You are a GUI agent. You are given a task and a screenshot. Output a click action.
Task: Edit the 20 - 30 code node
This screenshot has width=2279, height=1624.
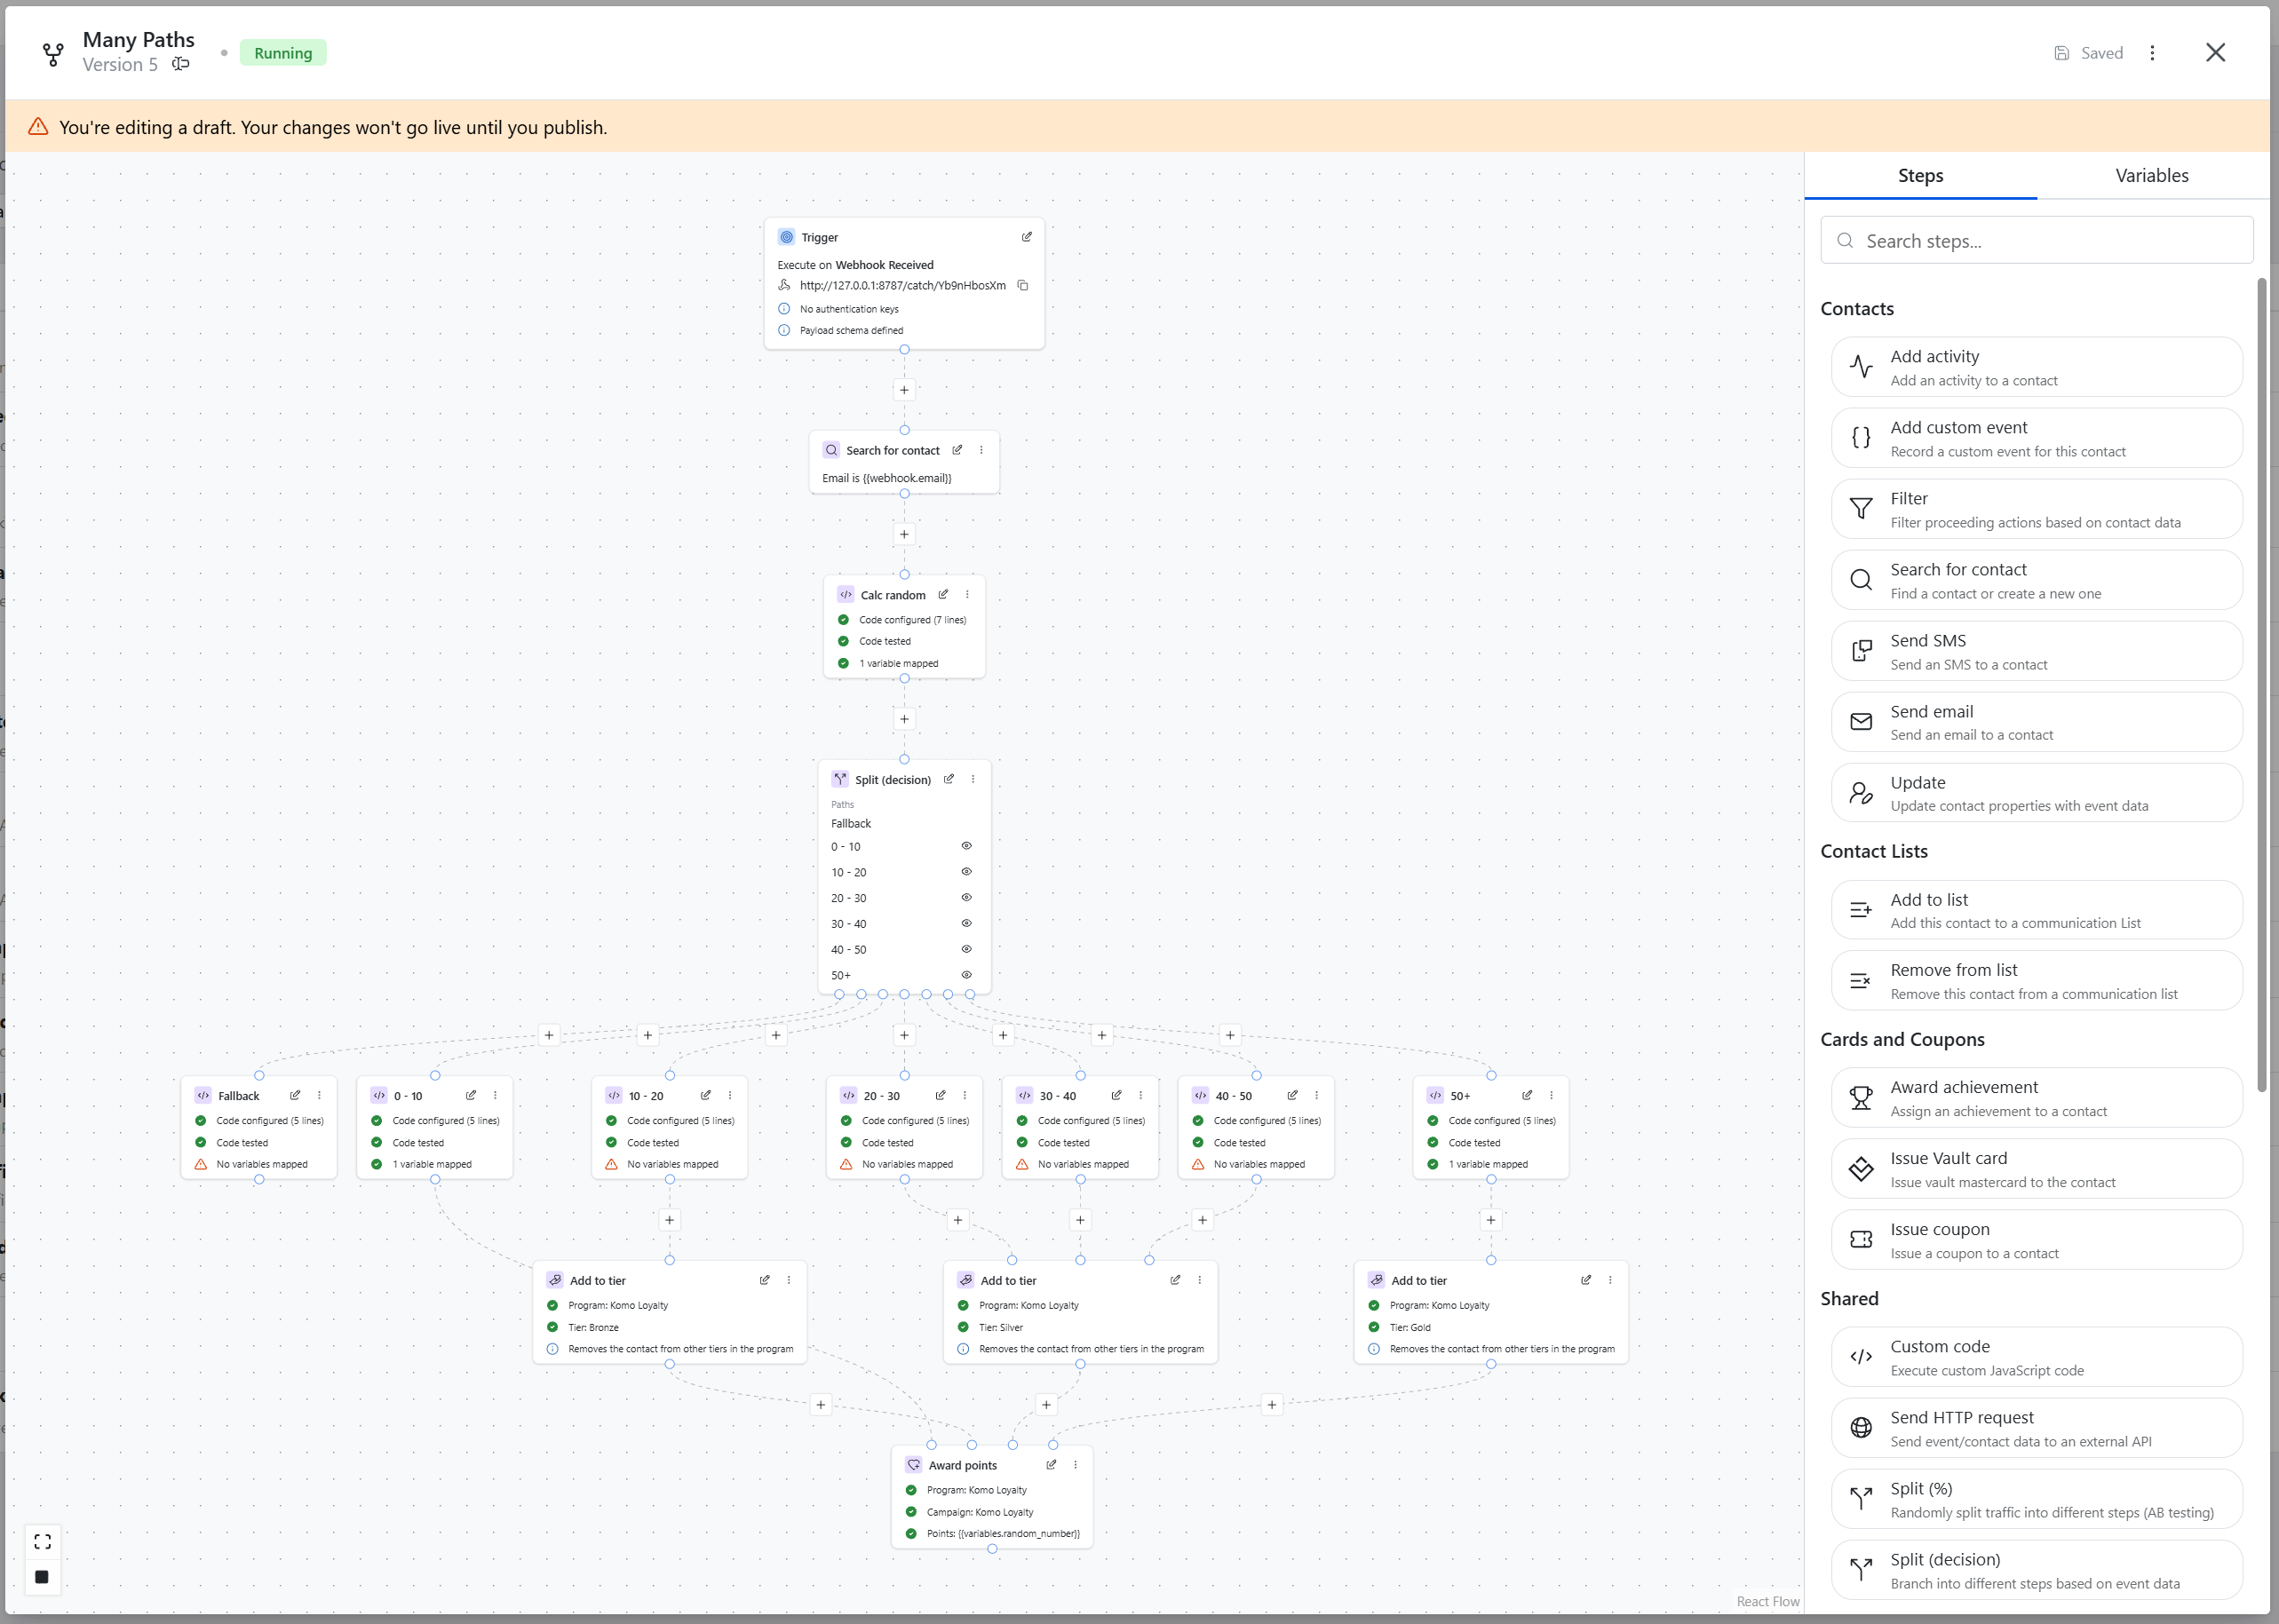941,1095
